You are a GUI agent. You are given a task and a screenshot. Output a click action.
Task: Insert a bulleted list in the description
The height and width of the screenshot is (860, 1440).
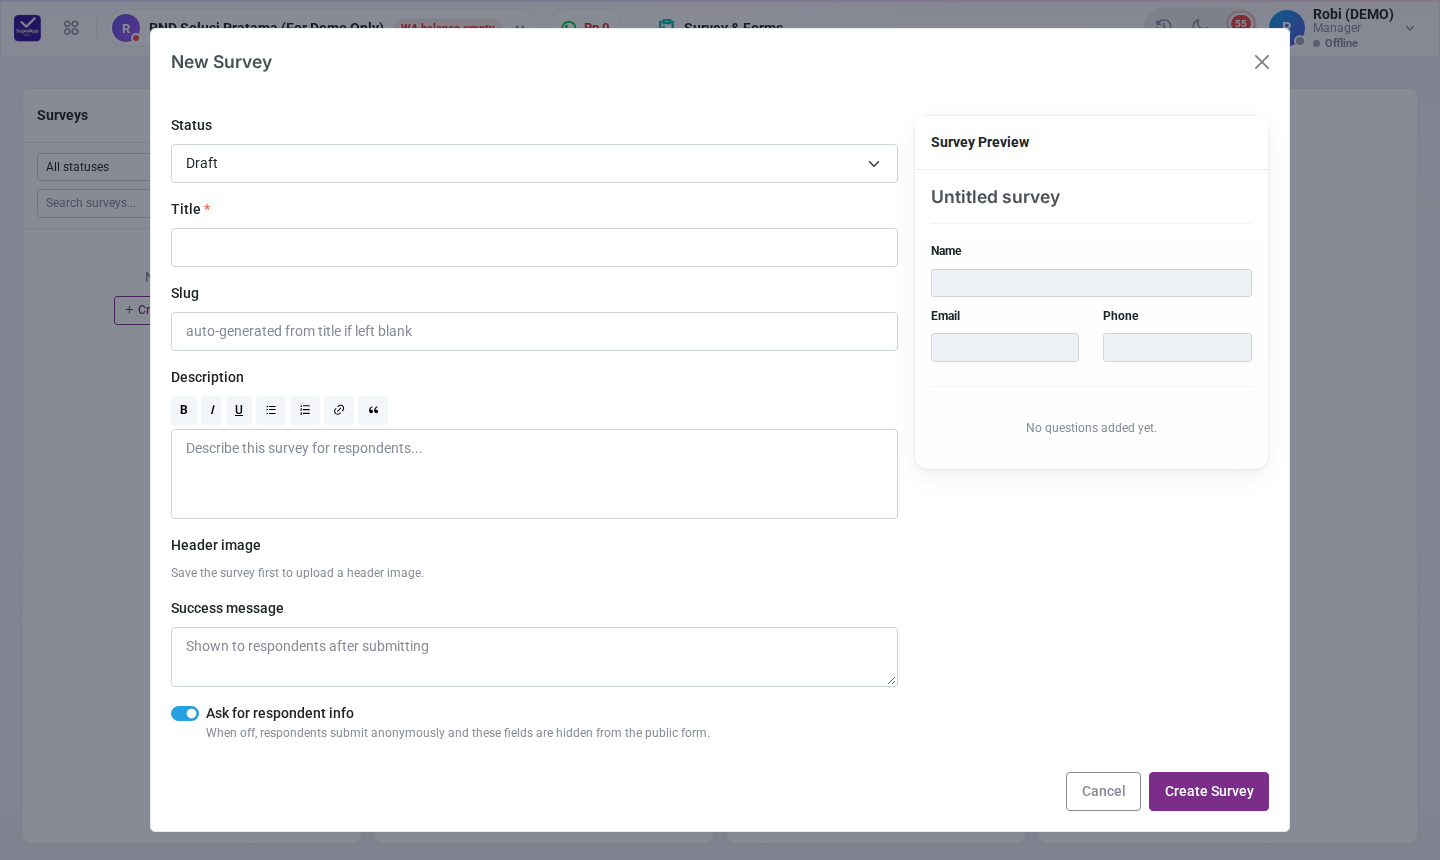(x=271, y=410)
